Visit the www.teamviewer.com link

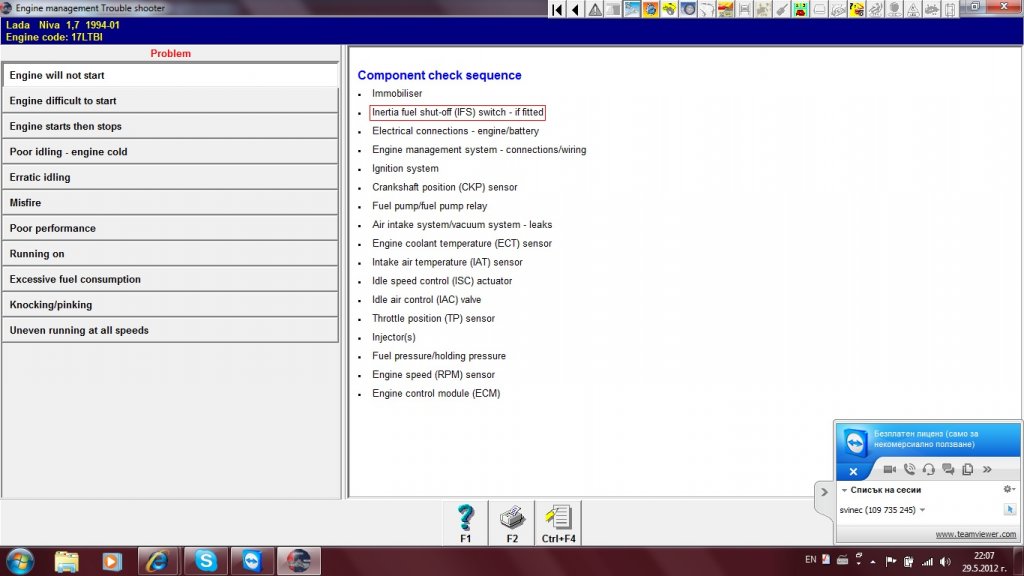point(976,534)
